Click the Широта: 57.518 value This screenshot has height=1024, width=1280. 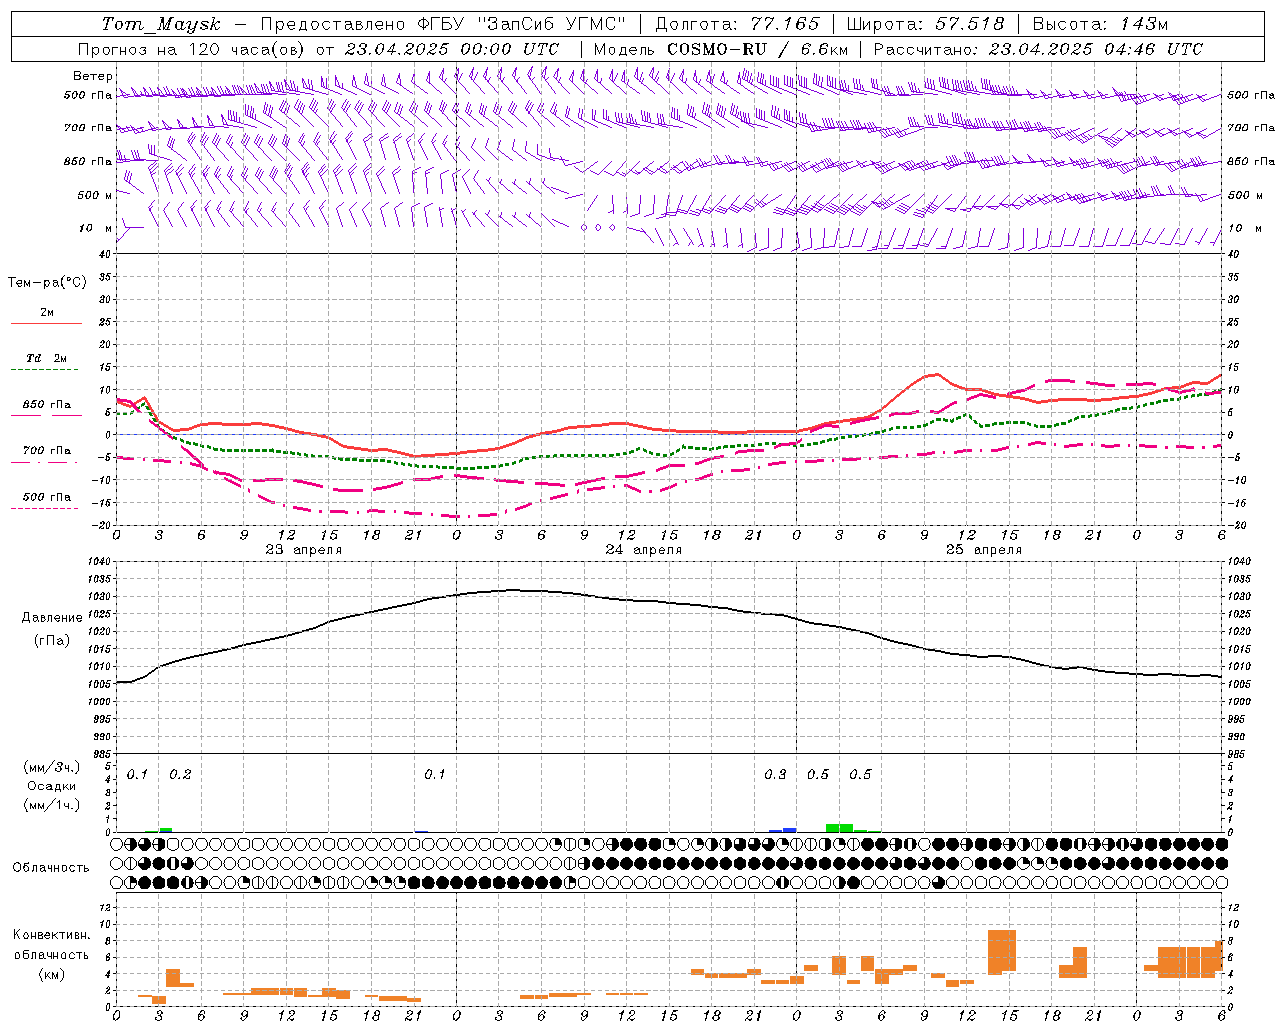coord(925,24)
